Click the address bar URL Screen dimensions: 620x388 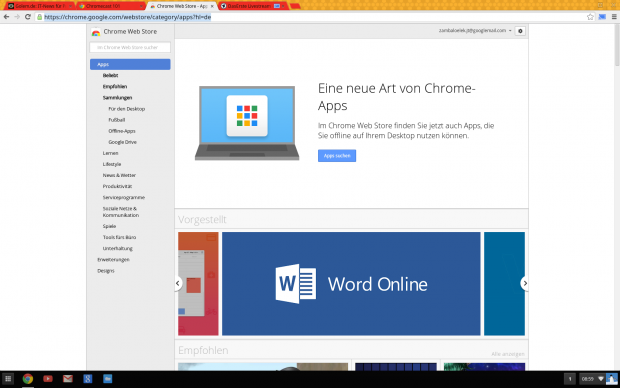(127, 17)
